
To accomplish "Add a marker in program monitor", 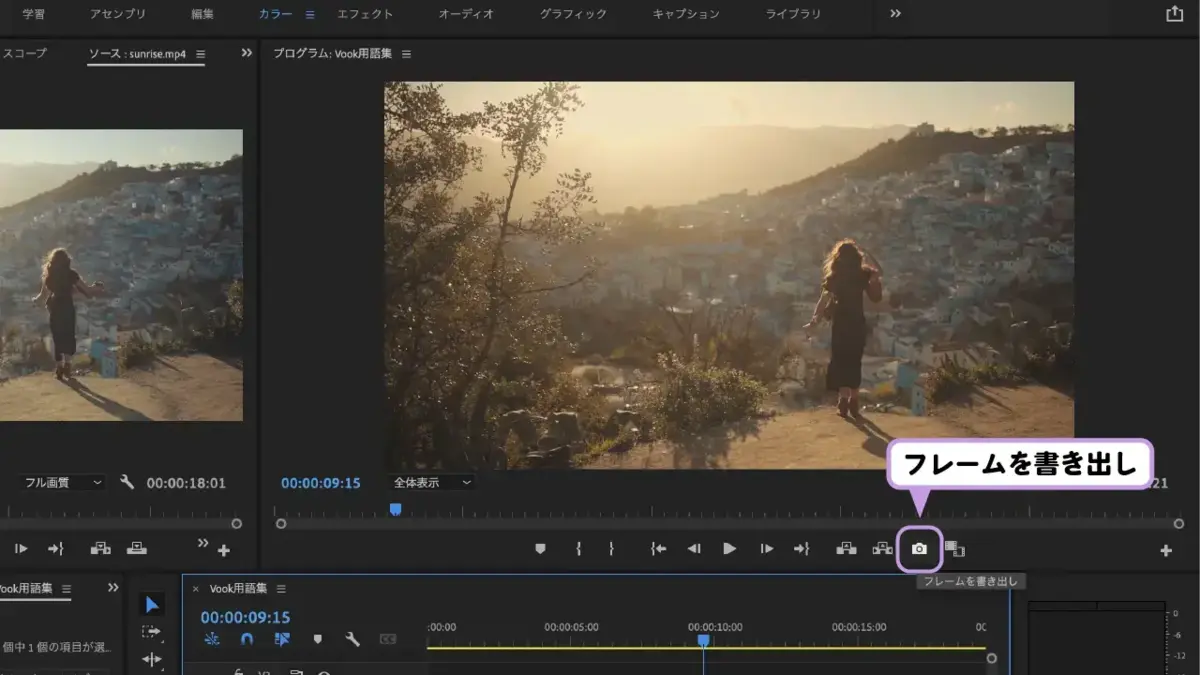I will (x=540, y=549).
